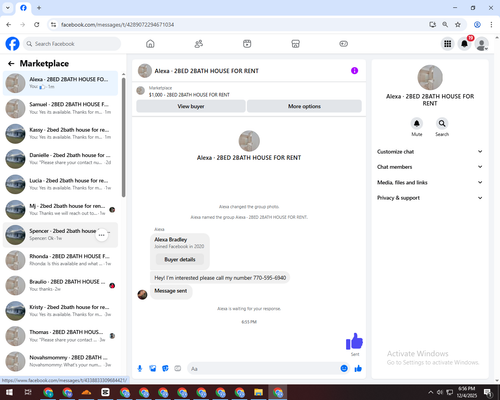Send a voice clip microphone icon

140,368
